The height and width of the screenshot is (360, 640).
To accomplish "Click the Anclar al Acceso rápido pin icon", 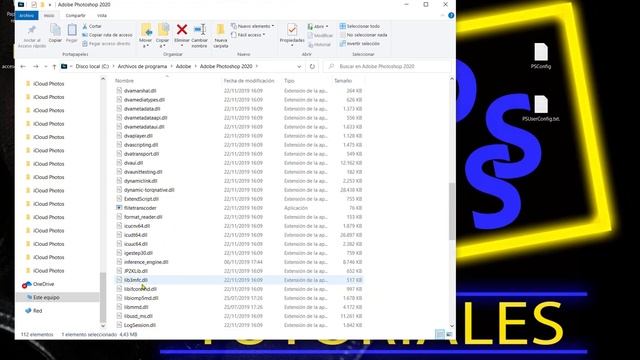I will [32, 30].
